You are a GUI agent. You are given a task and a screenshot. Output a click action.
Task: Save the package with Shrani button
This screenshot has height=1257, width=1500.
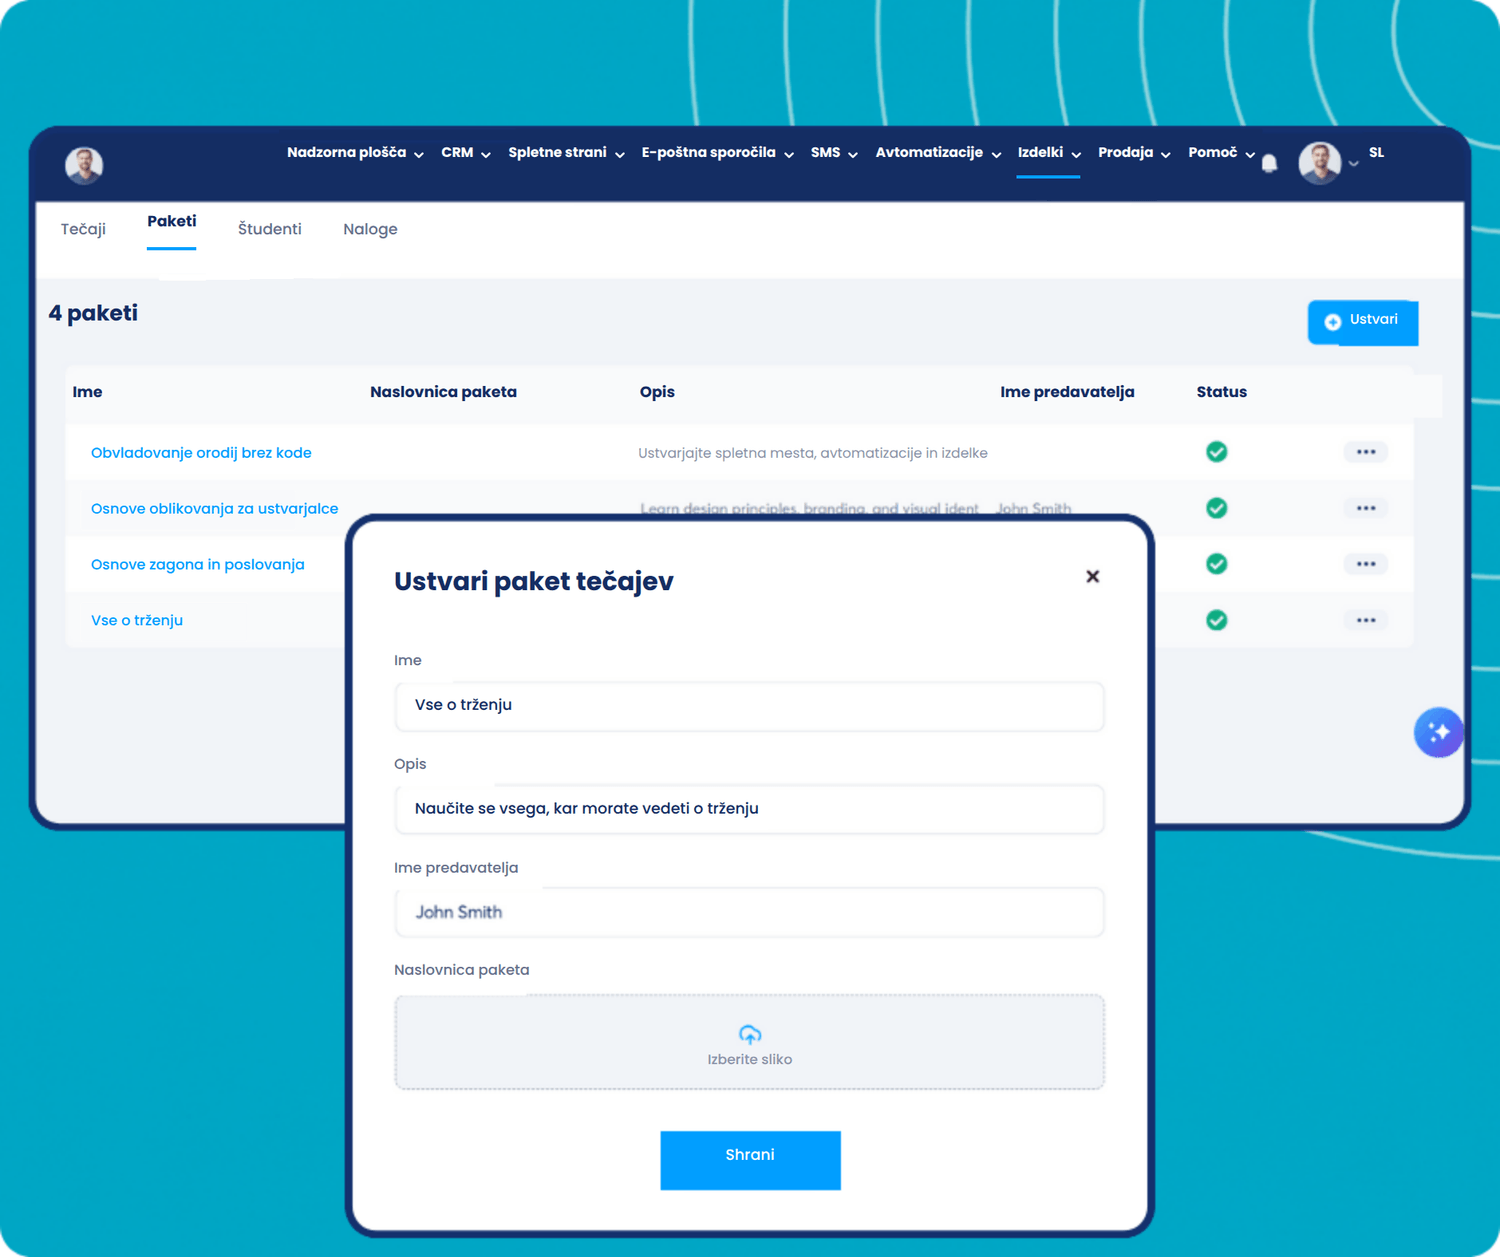click(x=750, y=1160)
